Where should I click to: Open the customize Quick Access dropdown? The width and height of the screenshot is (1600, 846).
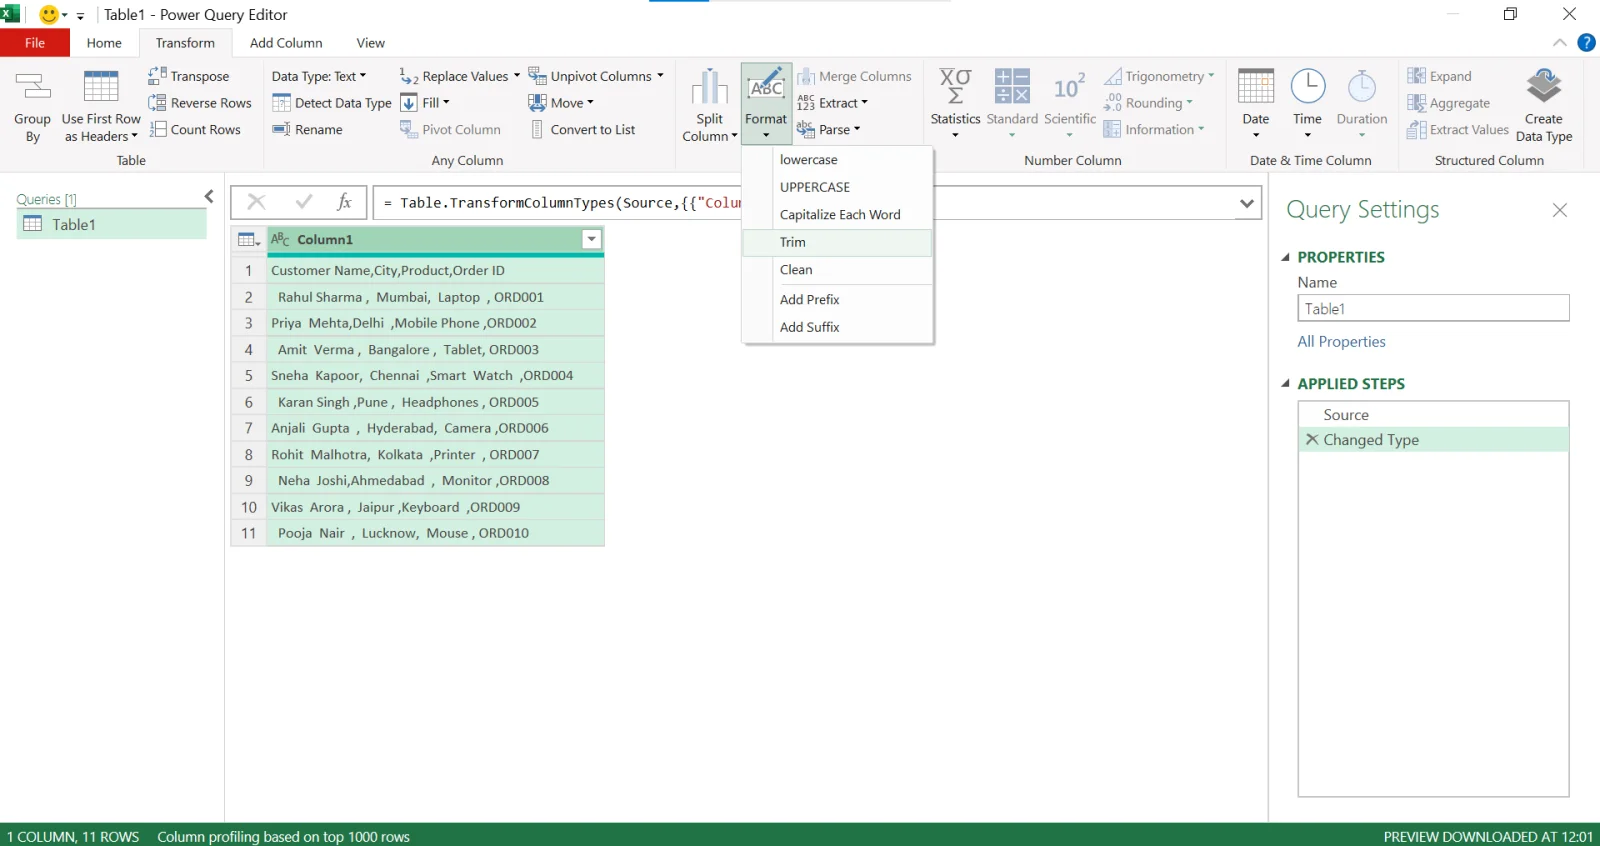pos(80,16)
